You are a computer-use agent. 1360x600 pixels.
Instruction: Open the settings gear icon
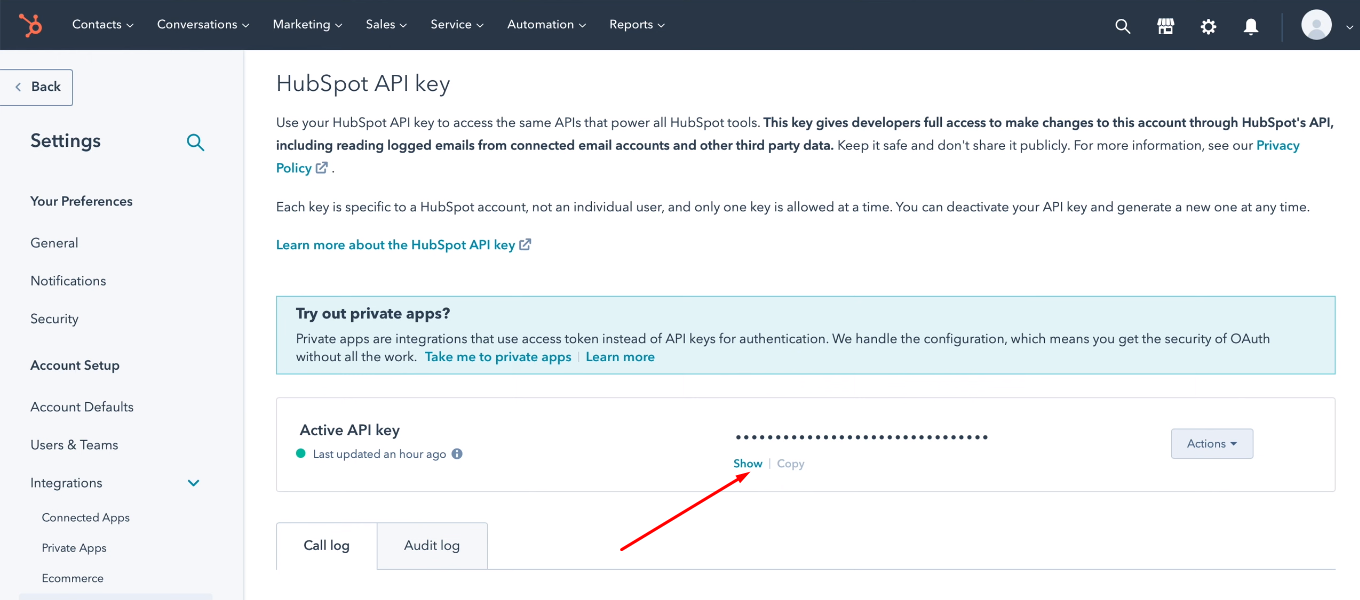click(x=1208, y=27)
